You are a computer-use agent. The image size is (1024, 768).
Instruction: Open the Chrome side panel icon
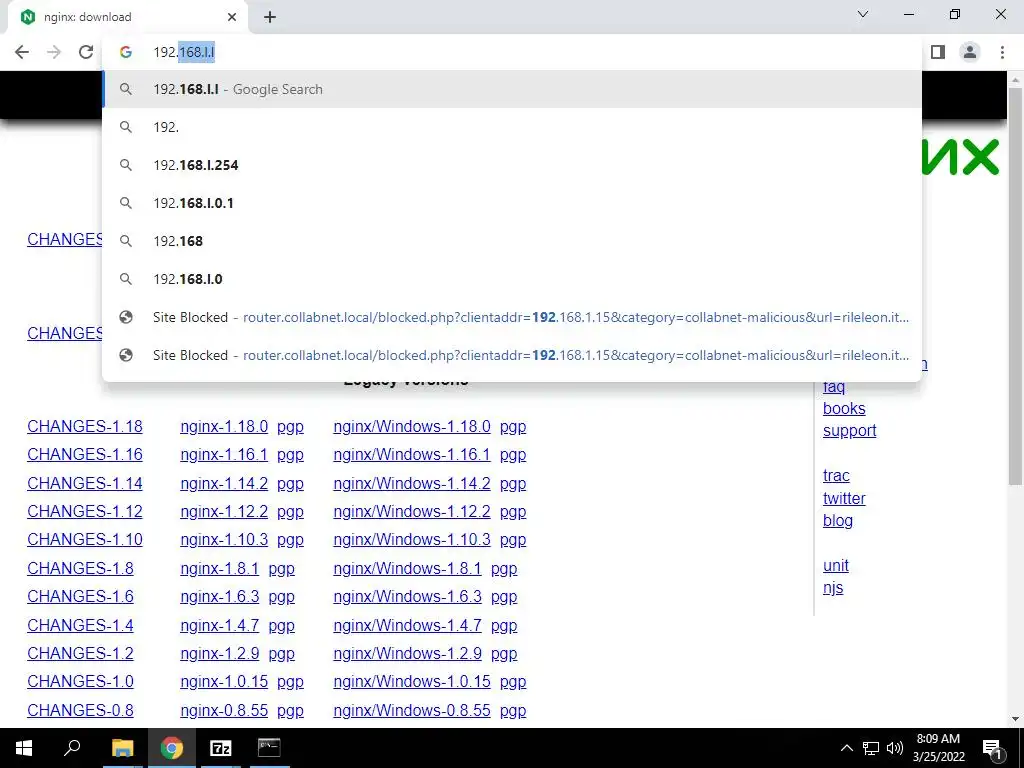pos(938,52)
